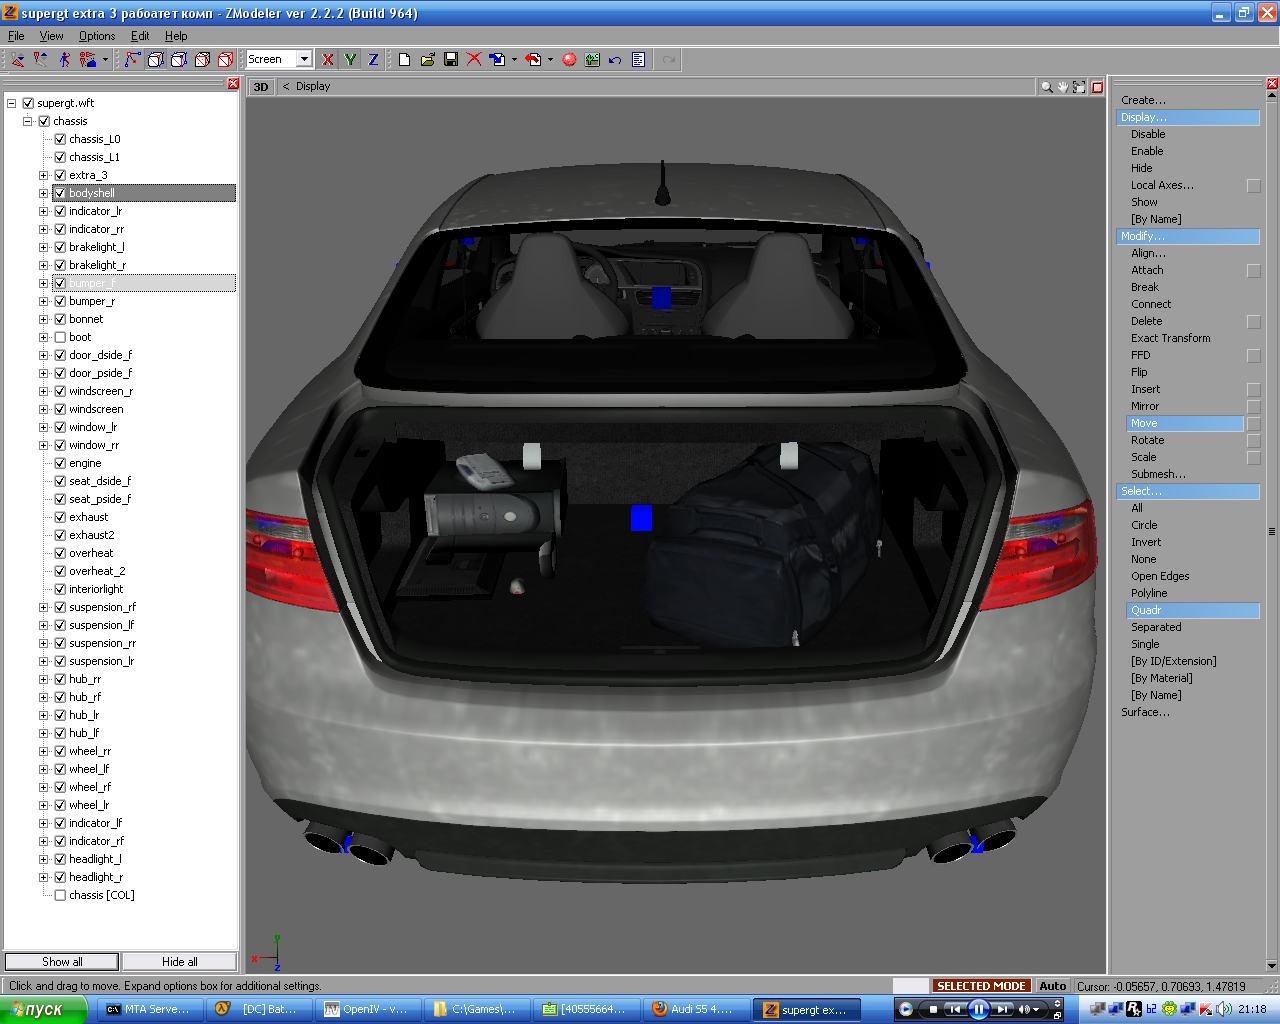The image size is (1280, 1024).
Task: Click the X axis lock icon
Action: (327, 60)
